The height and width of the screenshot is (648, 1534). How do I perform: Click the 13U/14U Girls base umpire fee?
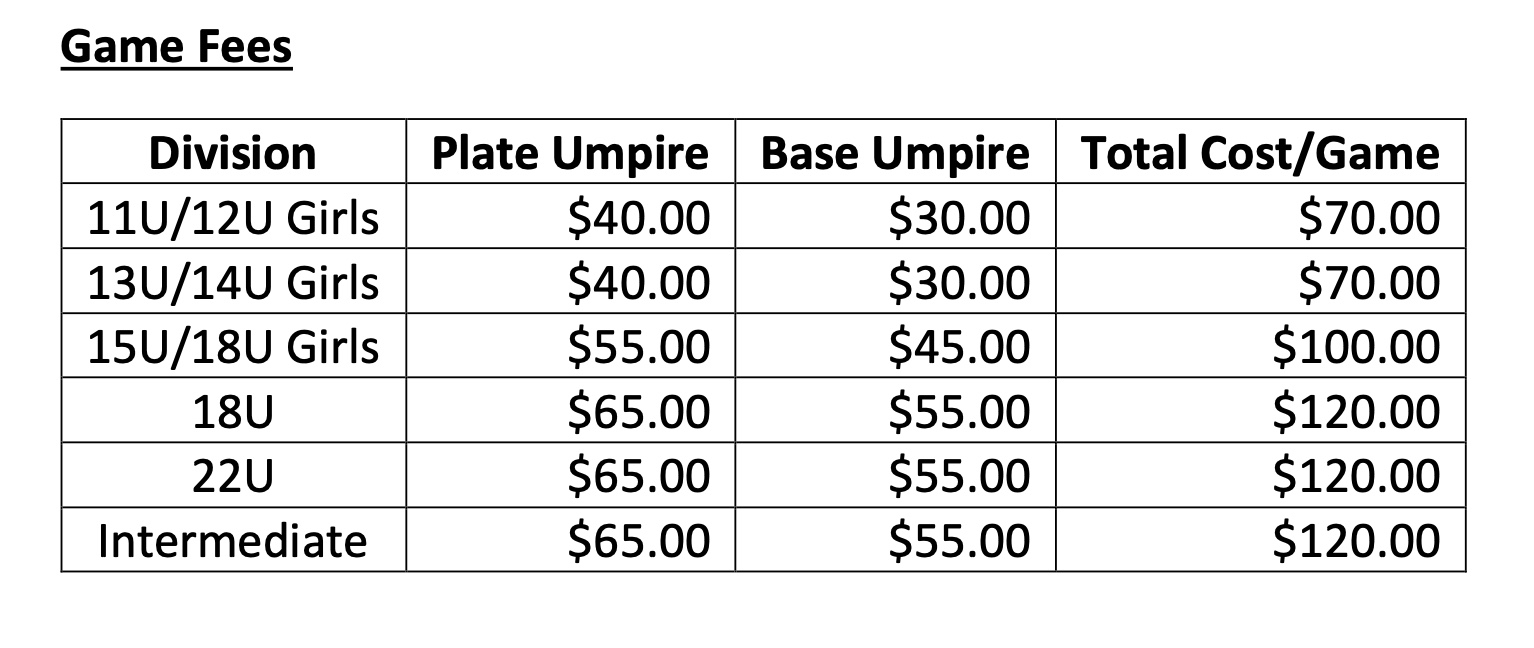pyautogui.click(x=958, y=282)
